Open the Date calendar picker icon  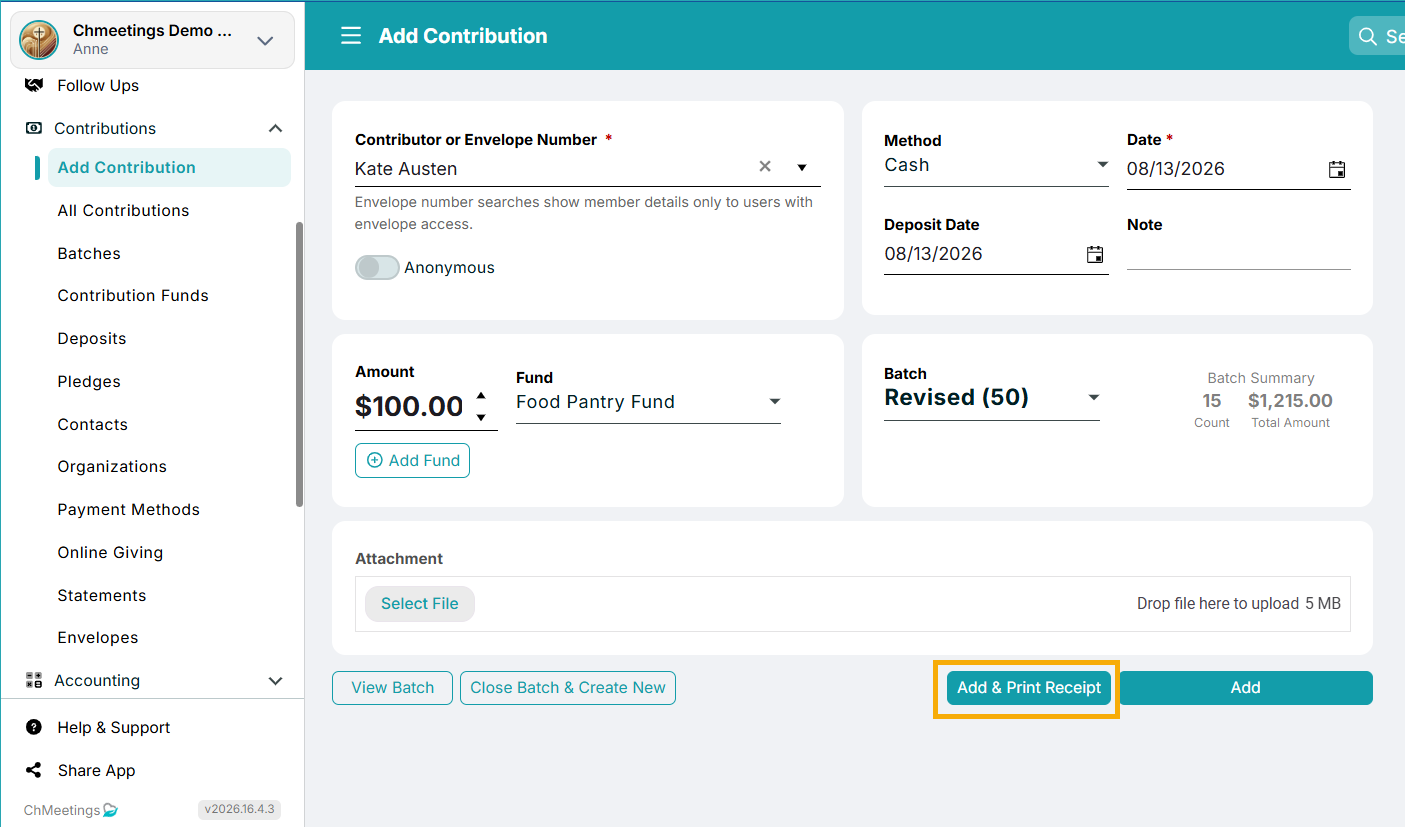click(x=1337, y=169)
